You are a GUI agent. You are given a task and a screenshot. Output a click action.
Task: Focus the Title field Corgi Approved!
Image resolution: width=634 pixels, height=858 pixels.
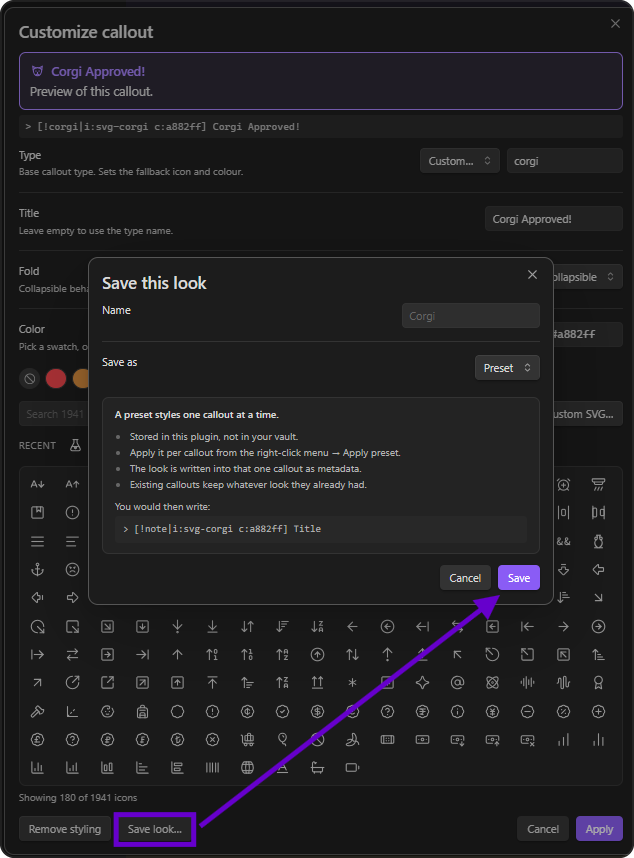tap(554, 219)
